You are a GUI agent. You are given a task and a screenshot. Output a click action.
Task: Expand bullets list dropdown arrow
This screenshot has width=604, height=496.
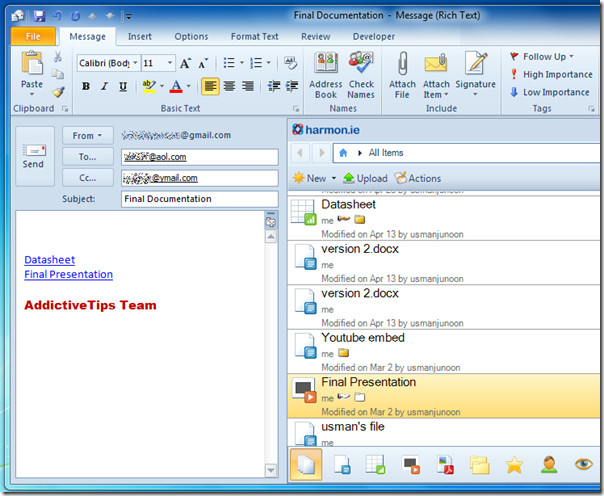(x=242, y=63)
